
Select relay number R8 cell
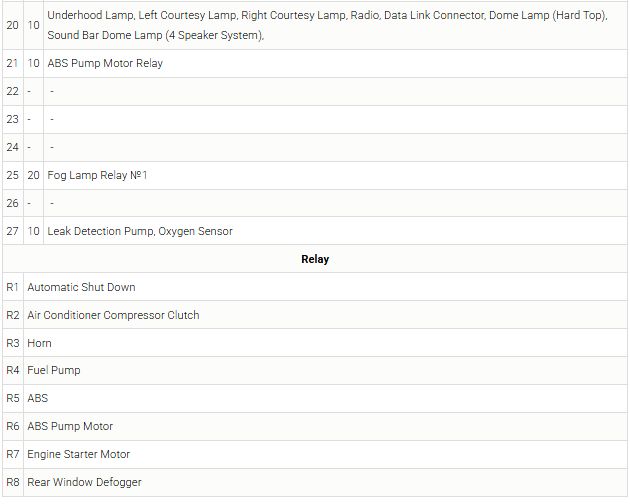click(x=12, y=482)
